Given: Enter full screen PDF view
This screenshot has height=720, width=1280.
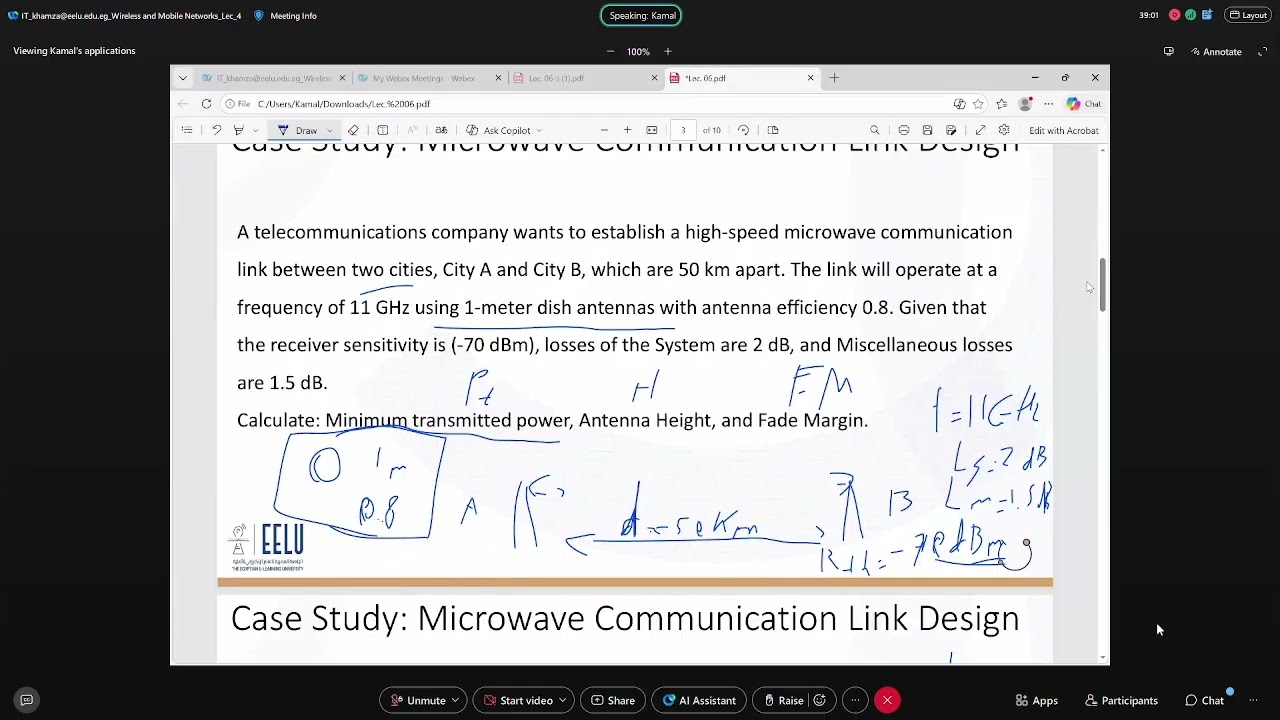Looking at the screenshot, I should [x=980, y=130].
